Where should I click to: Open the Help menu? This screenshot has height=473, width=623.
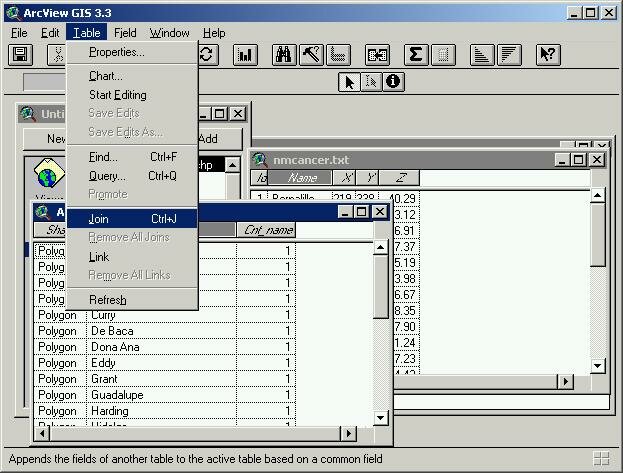[214, 33]
